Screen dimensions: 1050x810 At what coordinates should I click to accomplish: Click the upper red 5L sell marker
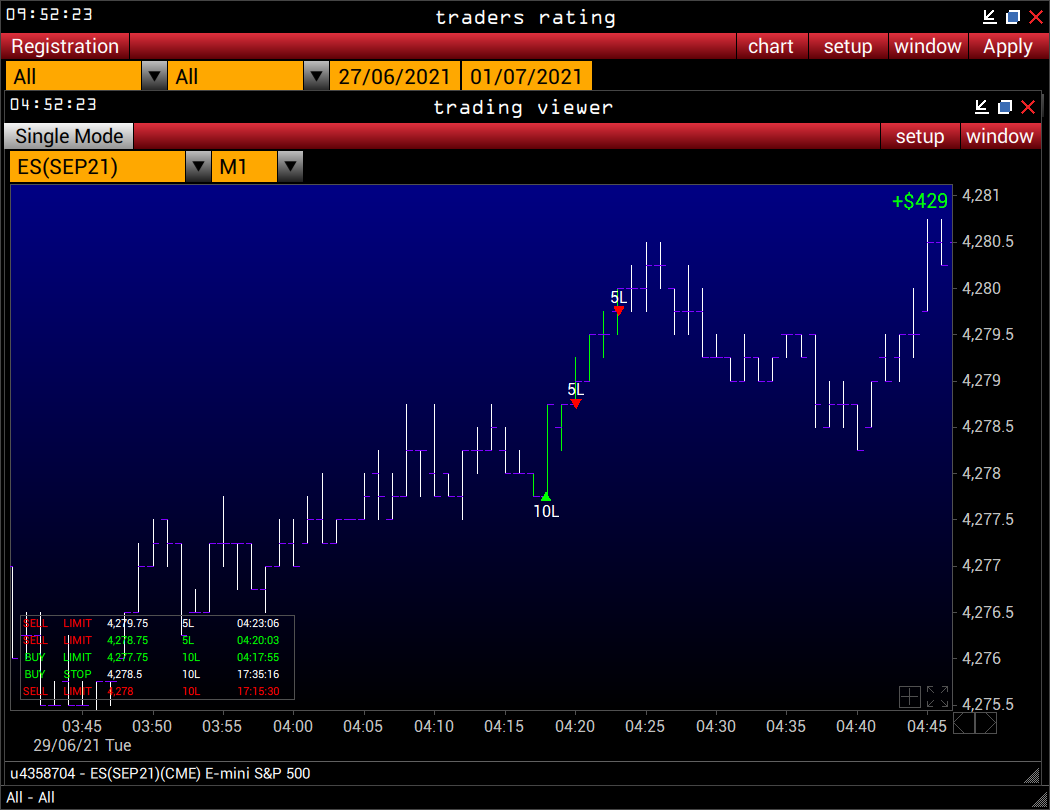coord(619,310)
